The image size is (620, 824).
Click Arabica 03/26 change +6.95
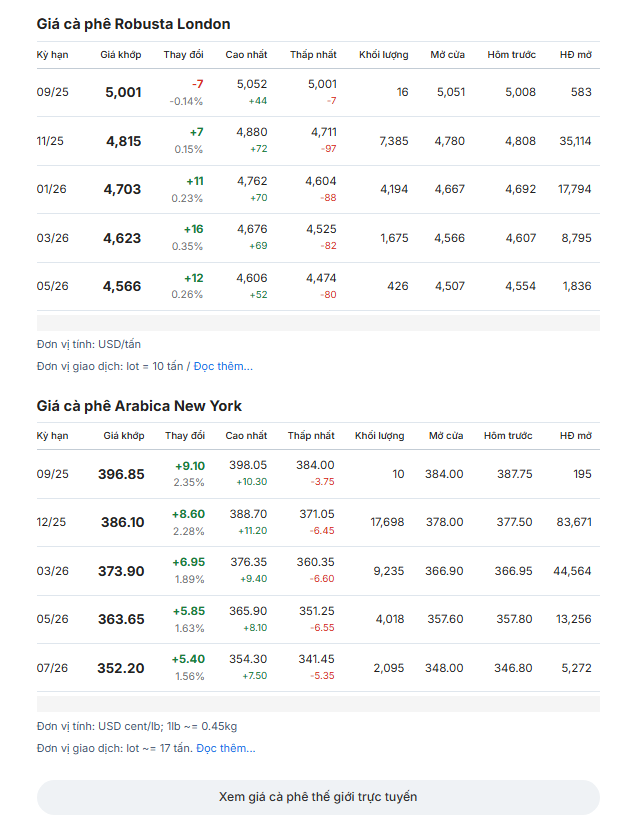[189, 562]
